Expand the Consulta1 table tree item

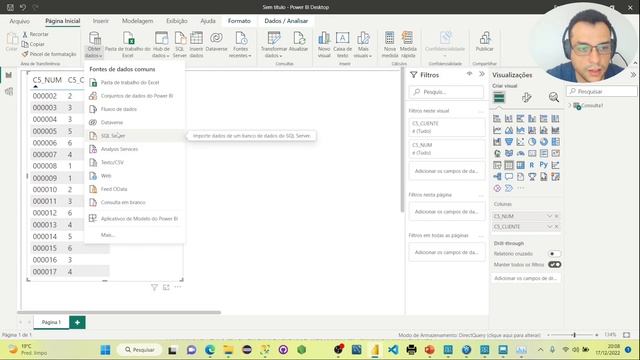[x=570, y=105]
